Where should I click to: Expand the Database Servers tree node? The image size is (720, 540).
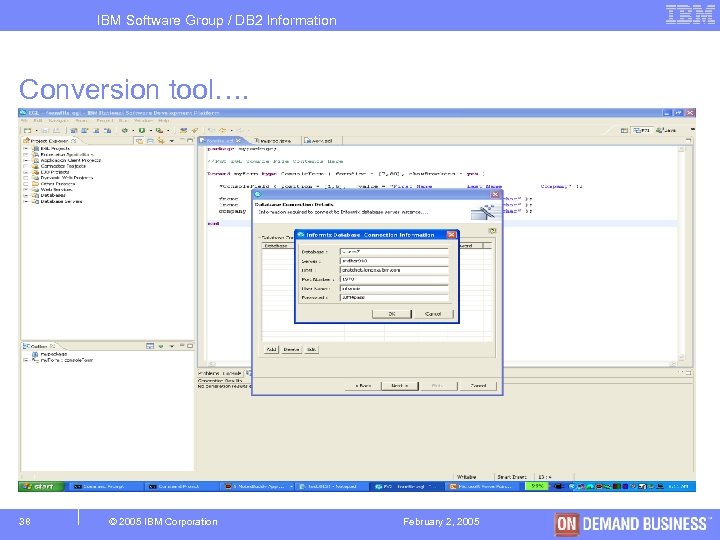(x=26, y=201)
